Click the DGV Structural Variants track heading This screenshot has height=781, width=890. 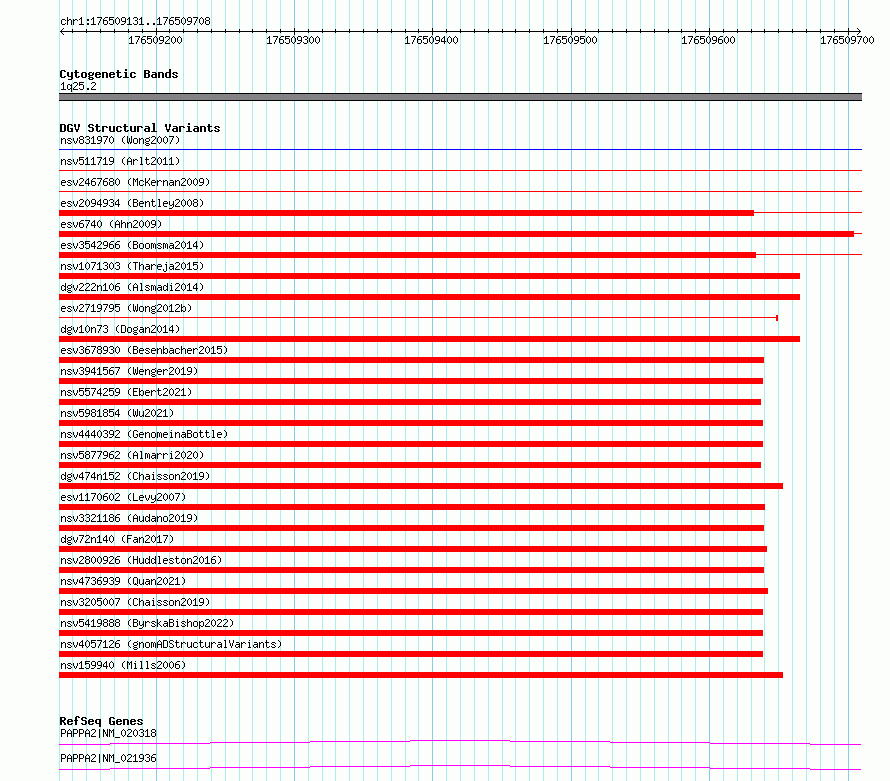[x=140, y=128]
